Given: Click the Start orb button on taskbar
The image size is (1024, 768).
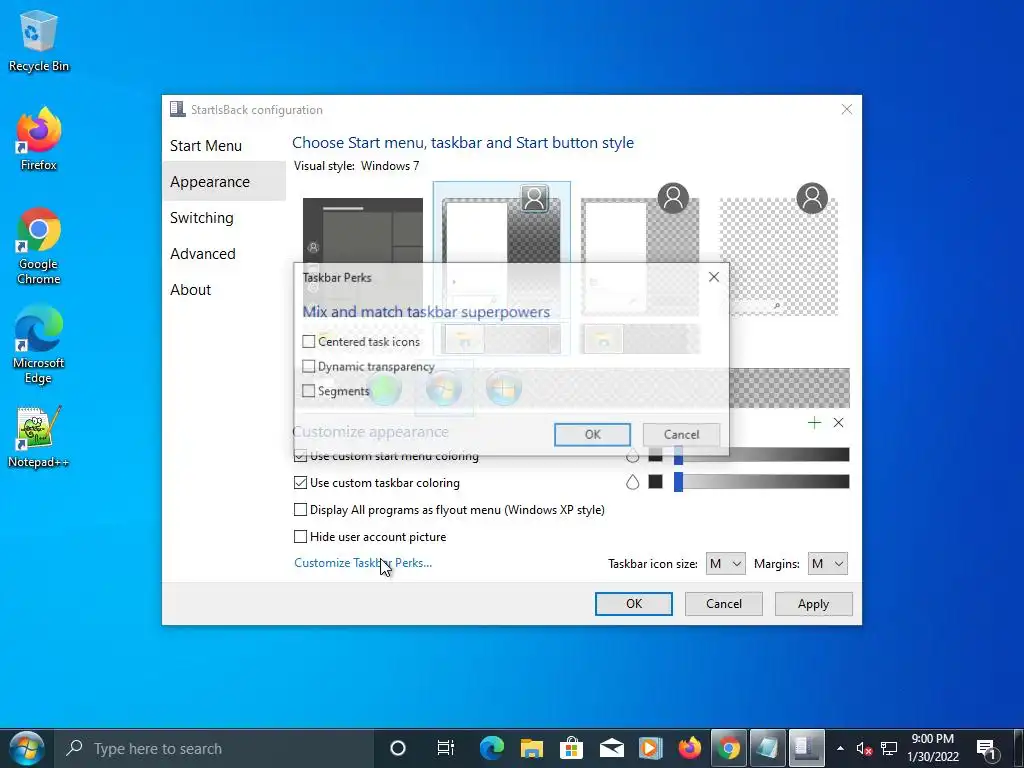Looking at the screenshot, I should (x=27, y=748).
